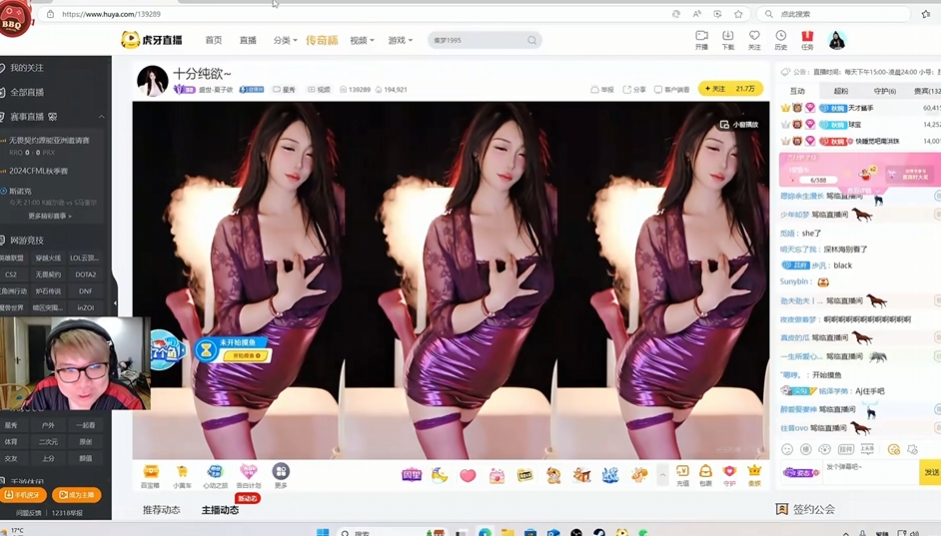Click the chat message input box
This screenshot has width=941, height=536.
pos(871,472)
